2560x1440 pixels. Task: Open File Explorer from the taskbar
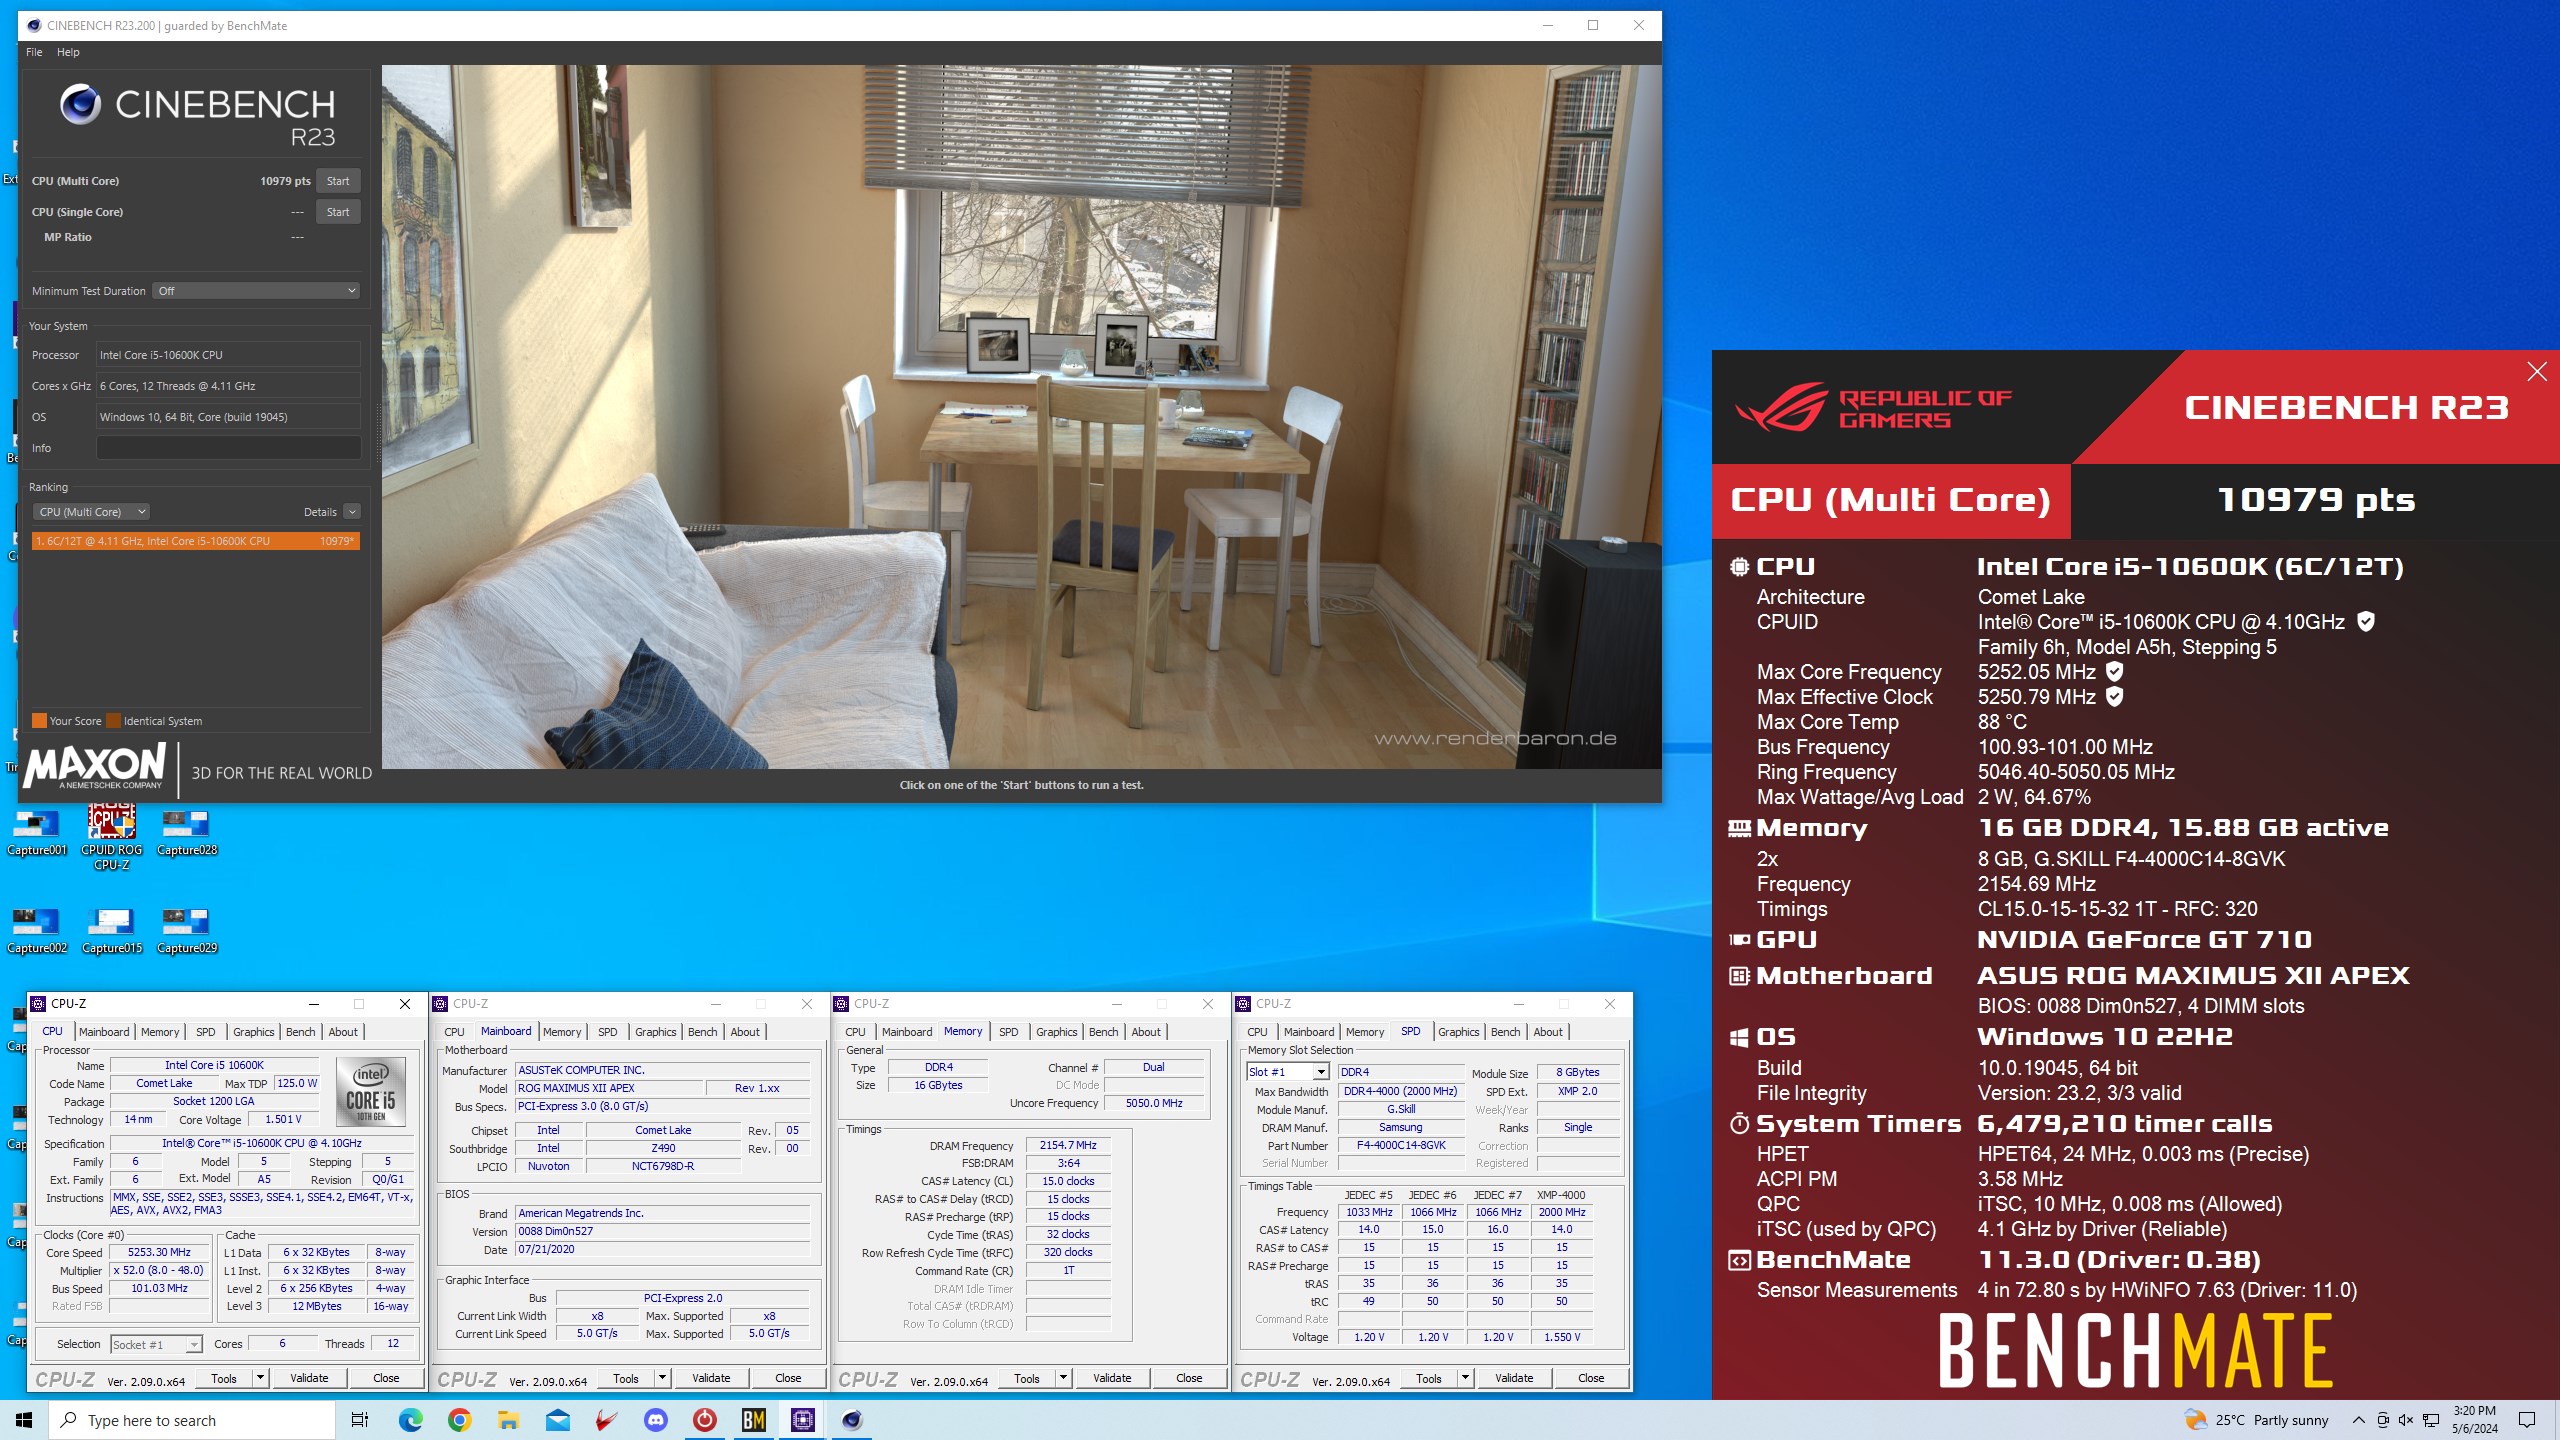(x=508, y=1420)
